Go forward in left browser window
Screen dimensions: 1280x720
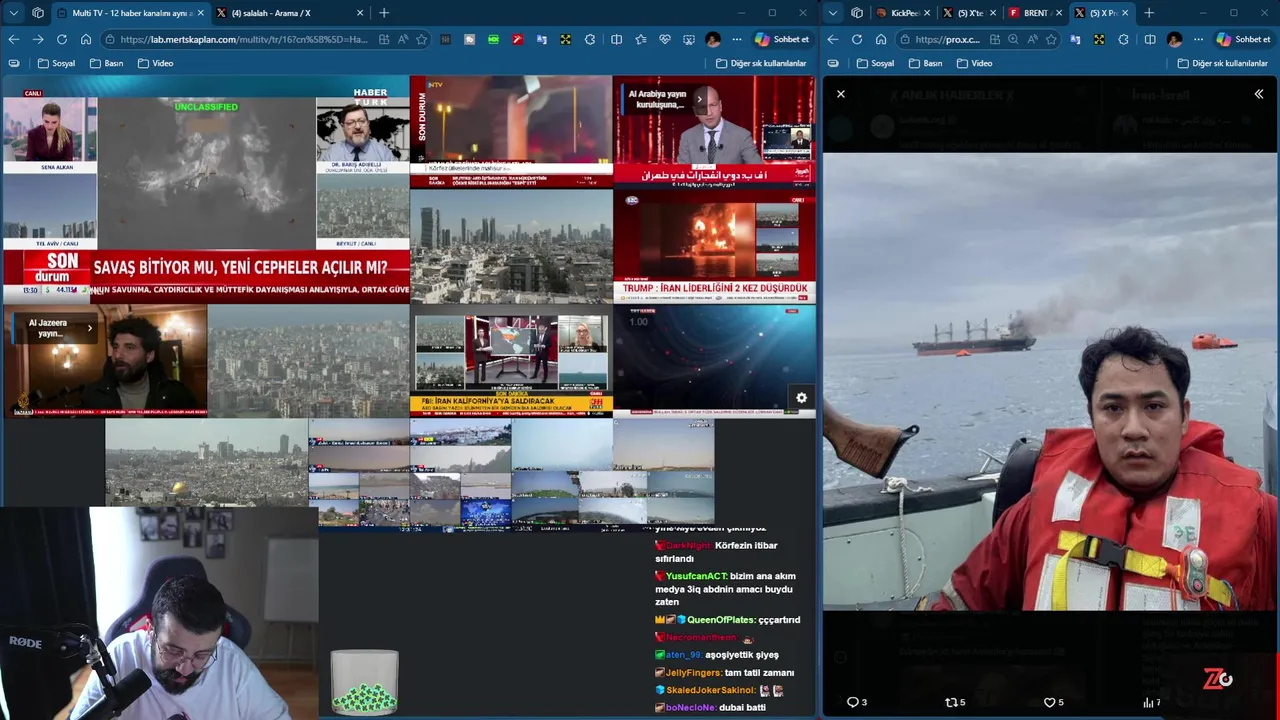pyautogui.click(x=37, y=39)
